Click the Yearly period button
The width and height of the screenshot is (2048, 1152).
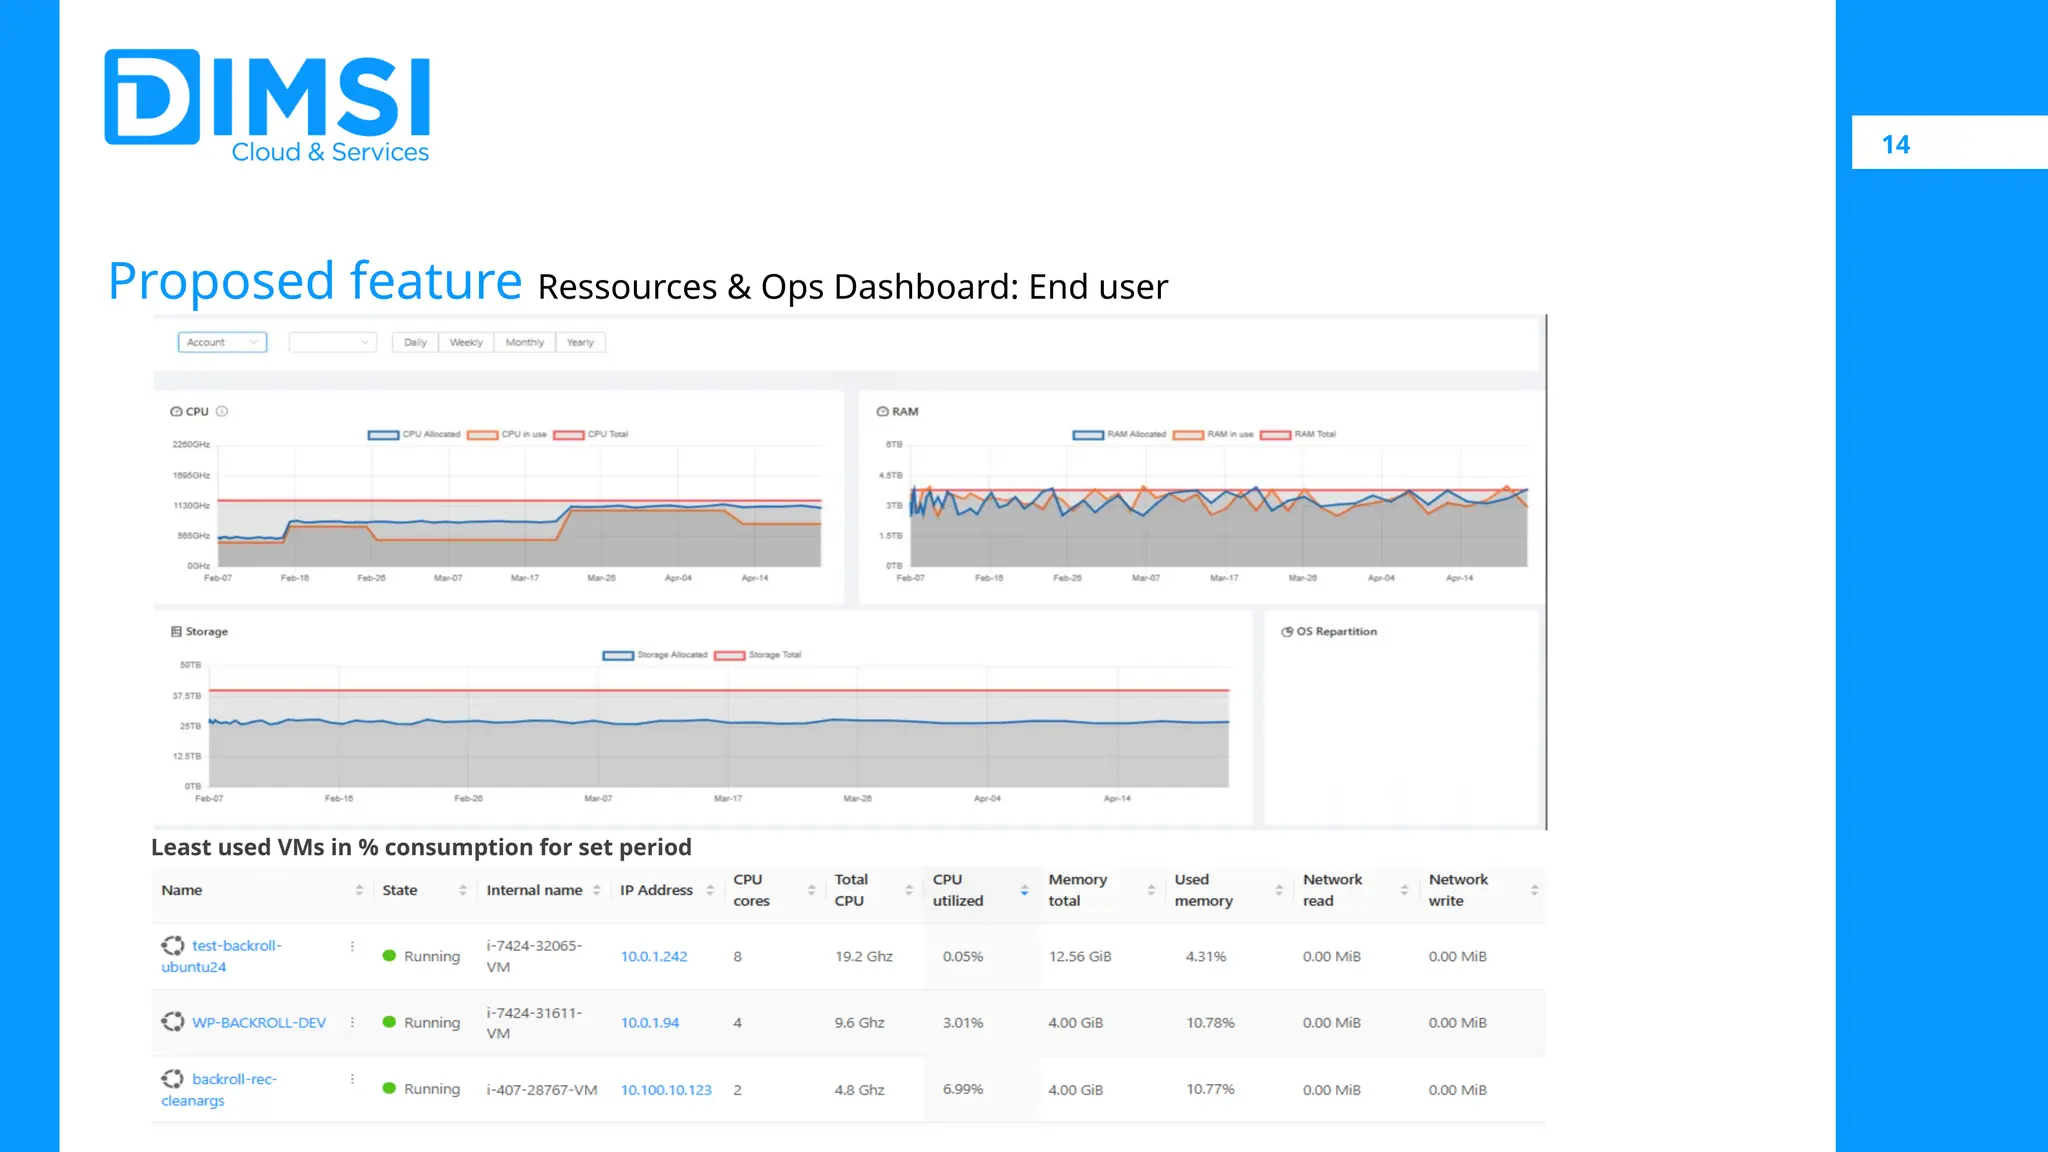pos(580,342)
